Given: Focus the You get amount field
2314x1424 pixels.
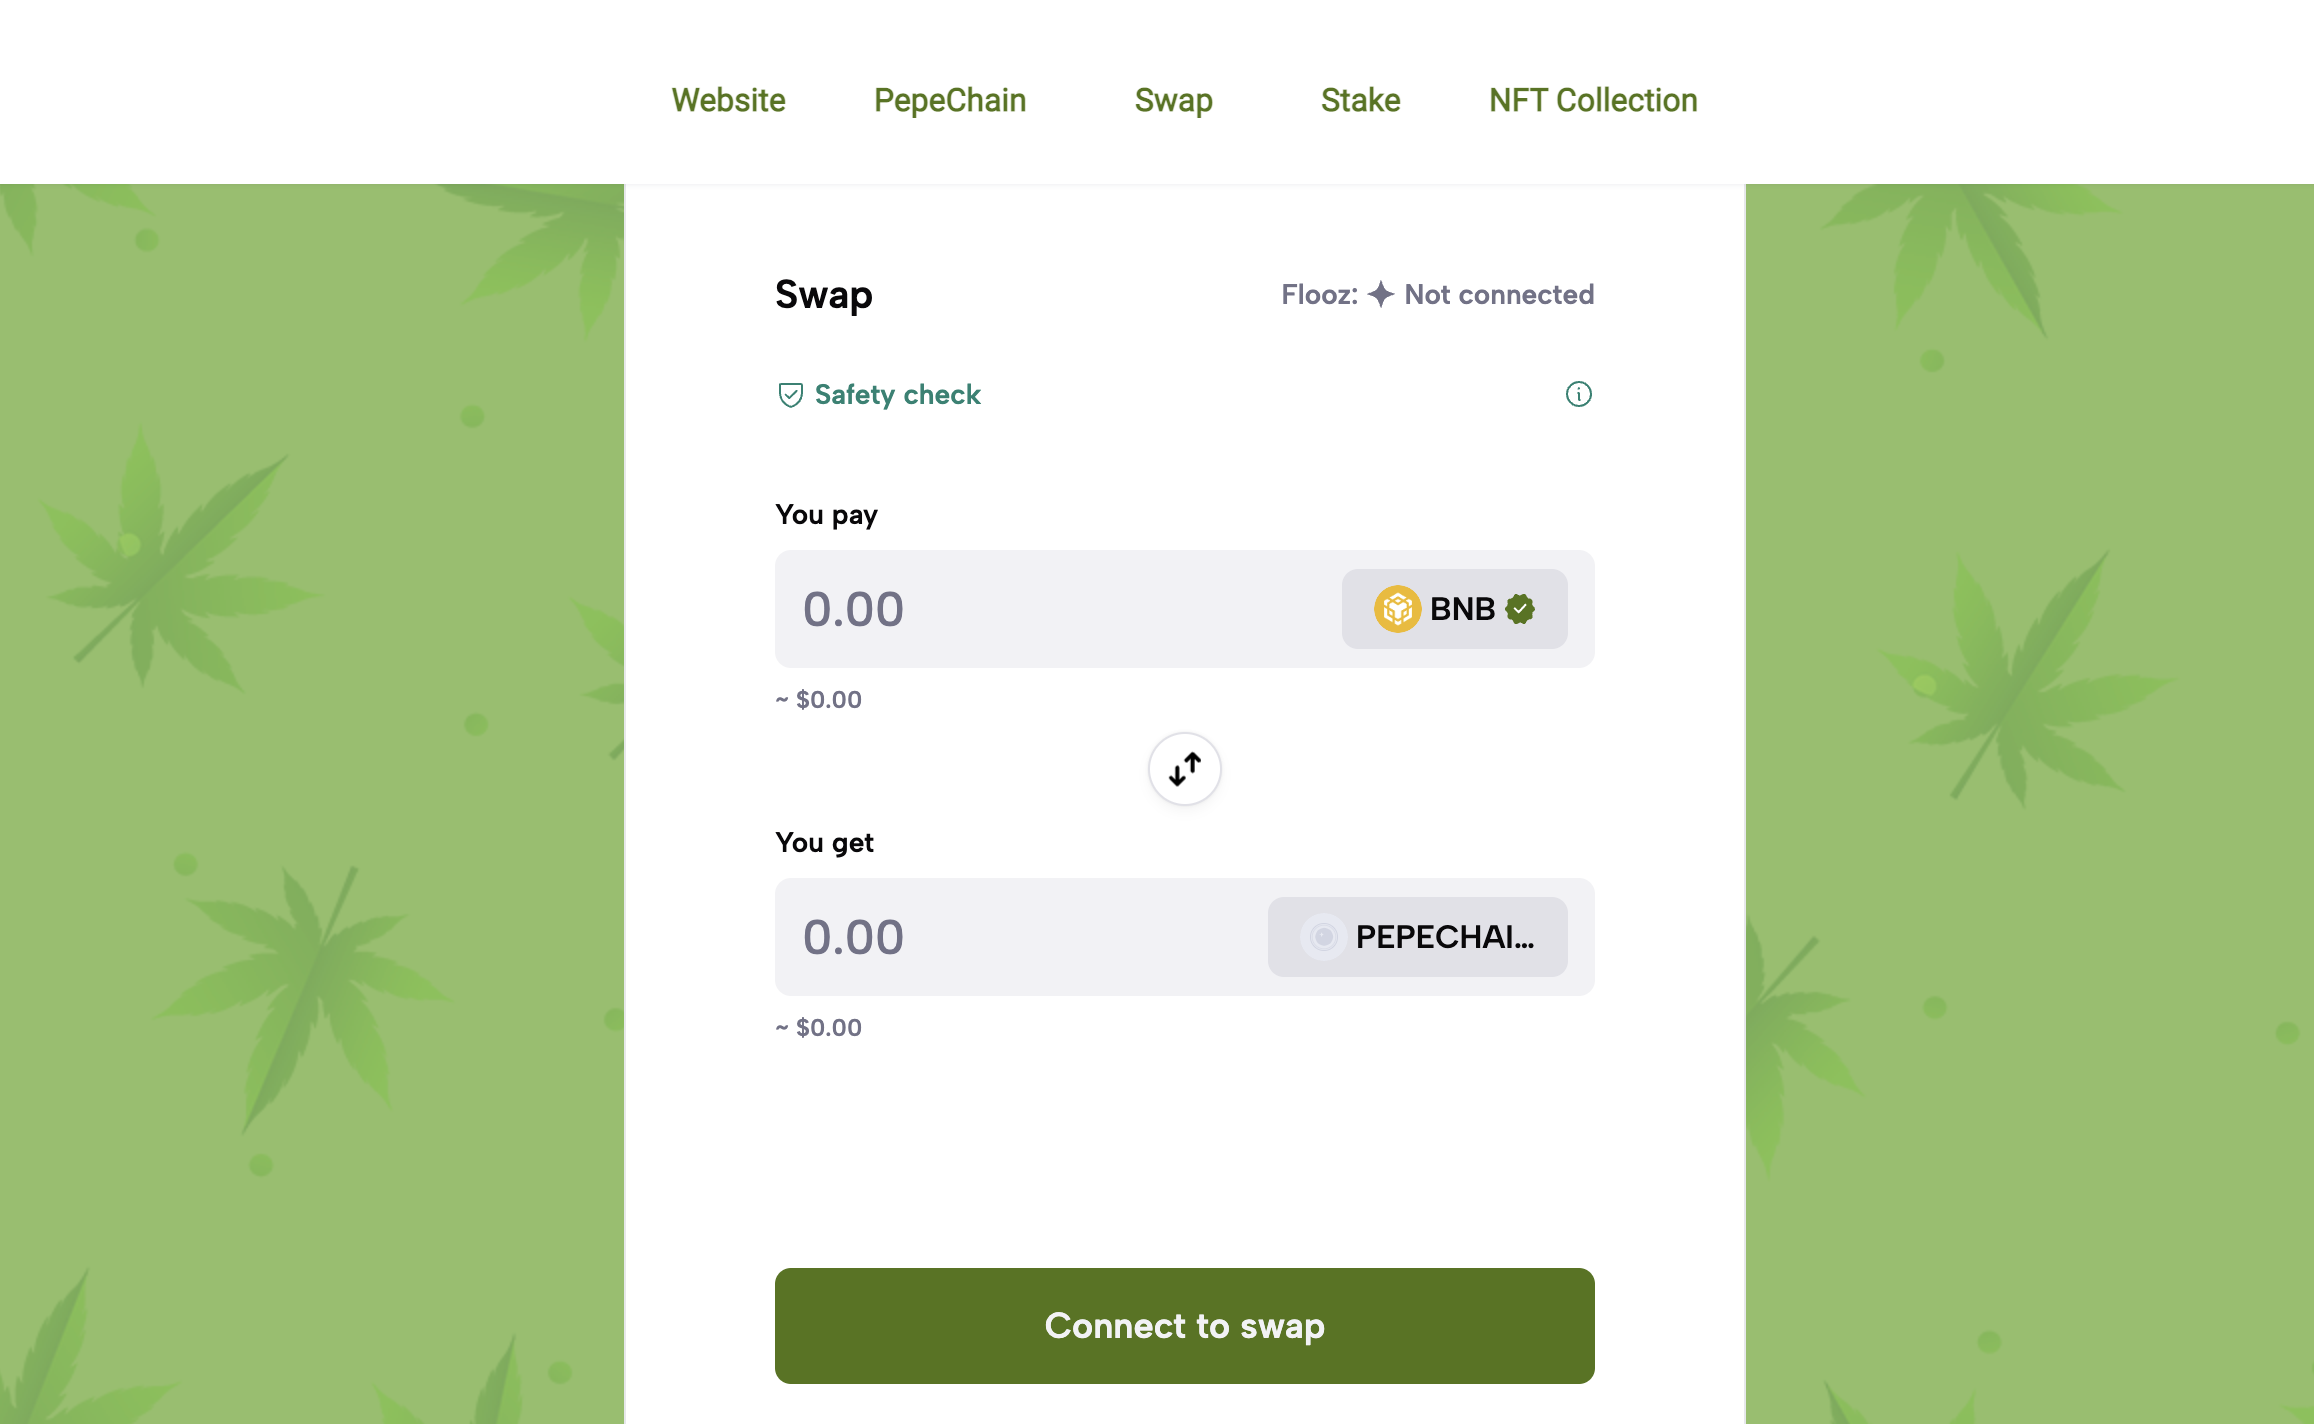Looking at the screenshot, I should pyautogui.click(x=1021, y=937).
